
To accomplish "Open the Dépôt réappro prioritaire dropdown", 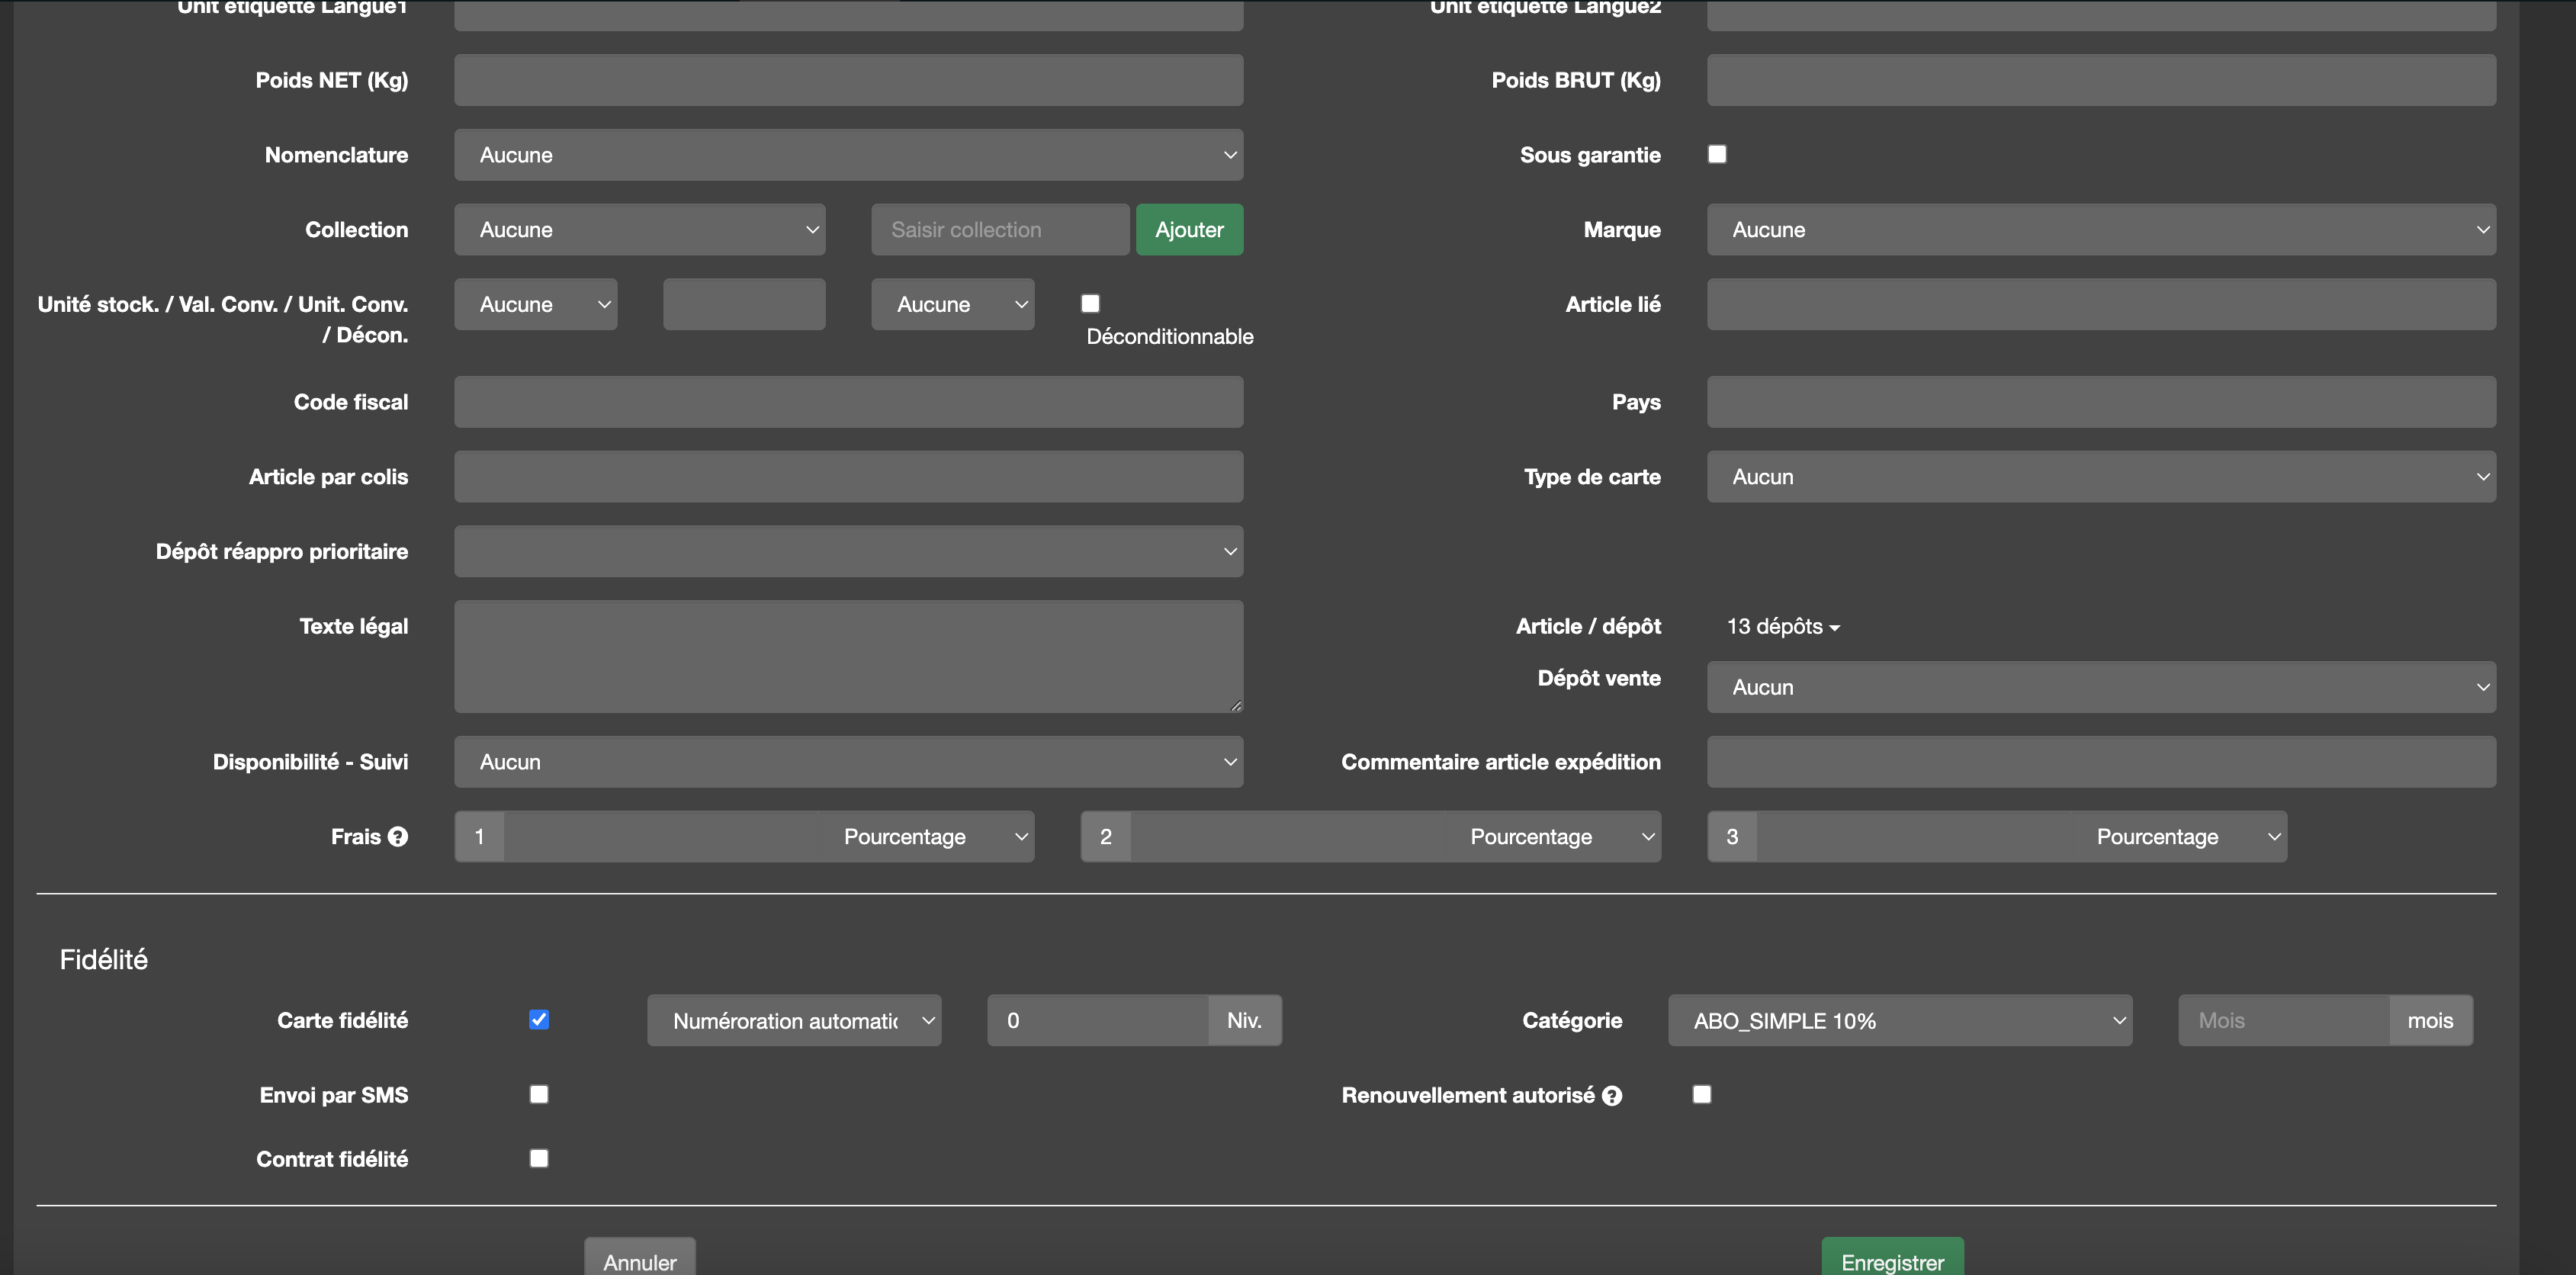I will [849, 551].
